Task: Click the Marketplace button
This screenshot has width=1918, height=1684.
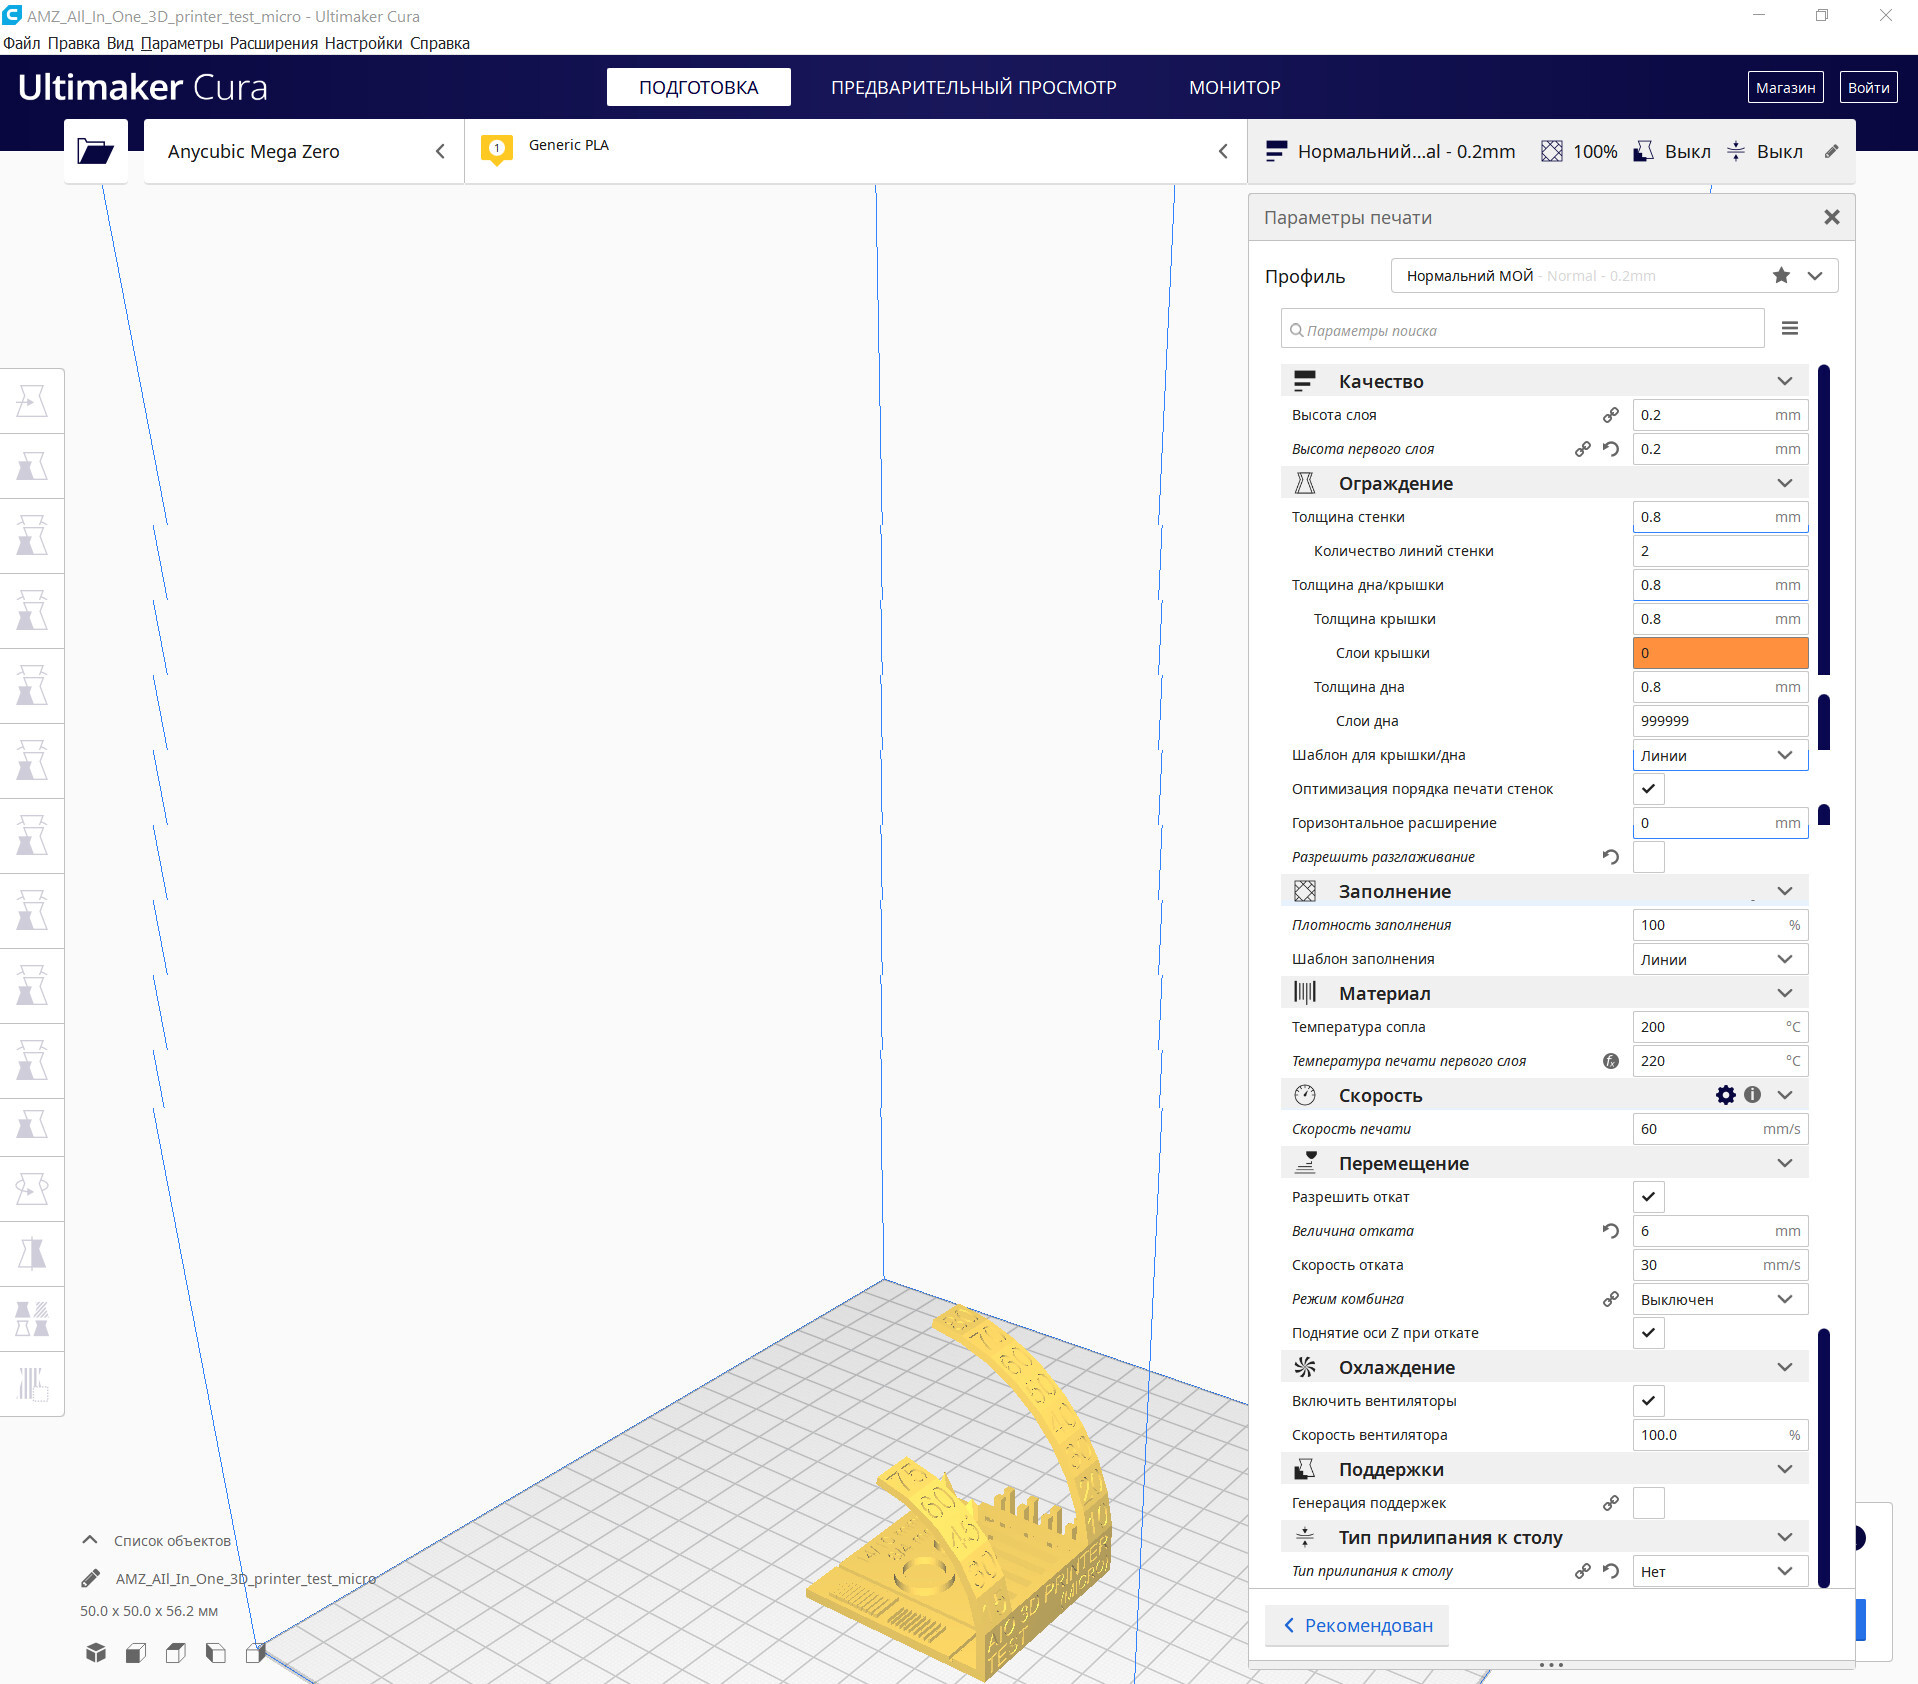Action: [1785, 87]
